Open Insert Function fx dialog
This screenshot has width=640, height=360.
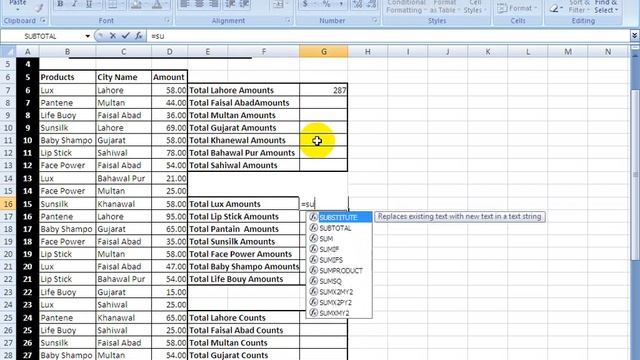(138, 36)
